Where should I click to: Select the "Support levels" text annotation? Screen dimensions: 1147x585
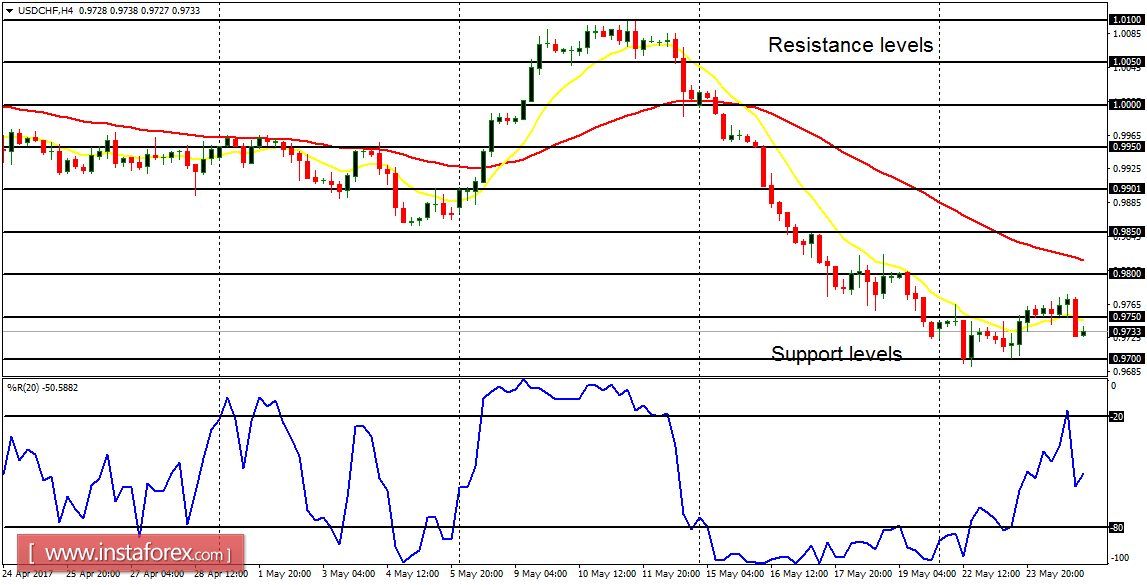[836, 354]
